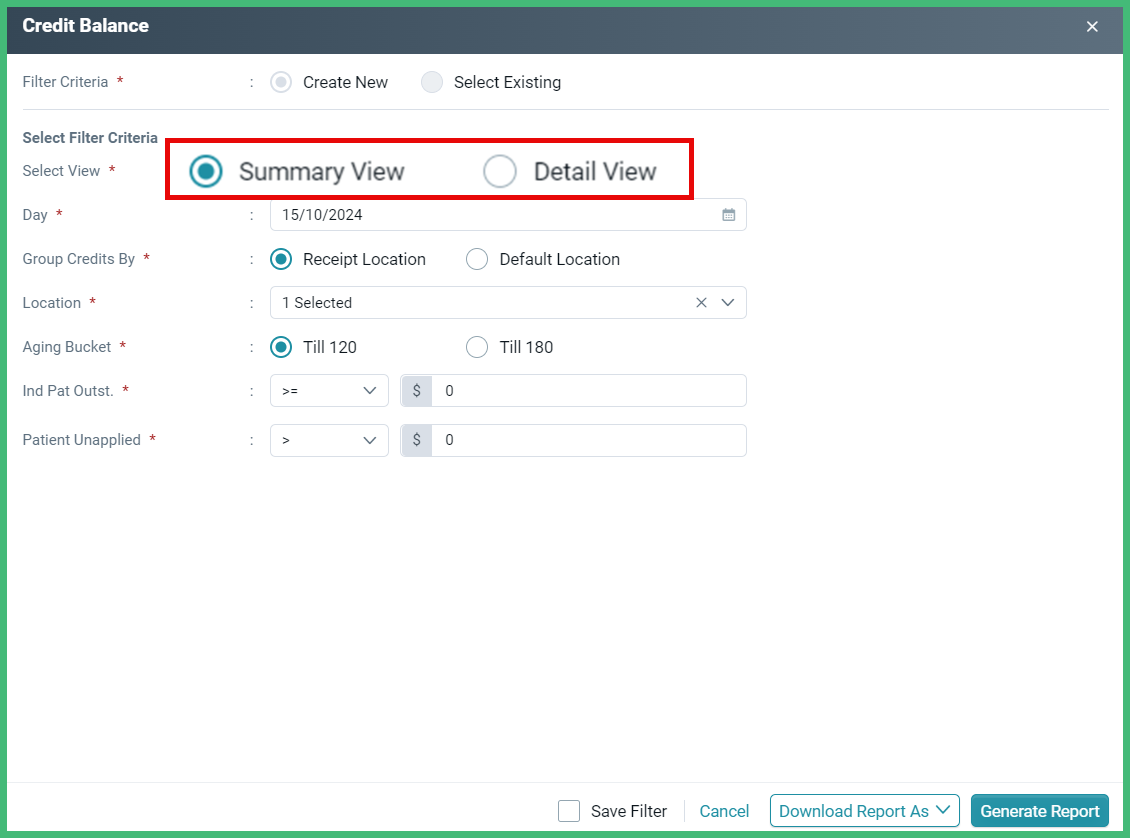Open the Ind Pat Outst comparison operator dropdown
Image resolution: width=1130 pixels, height=838 pixels.
[329, 390]
